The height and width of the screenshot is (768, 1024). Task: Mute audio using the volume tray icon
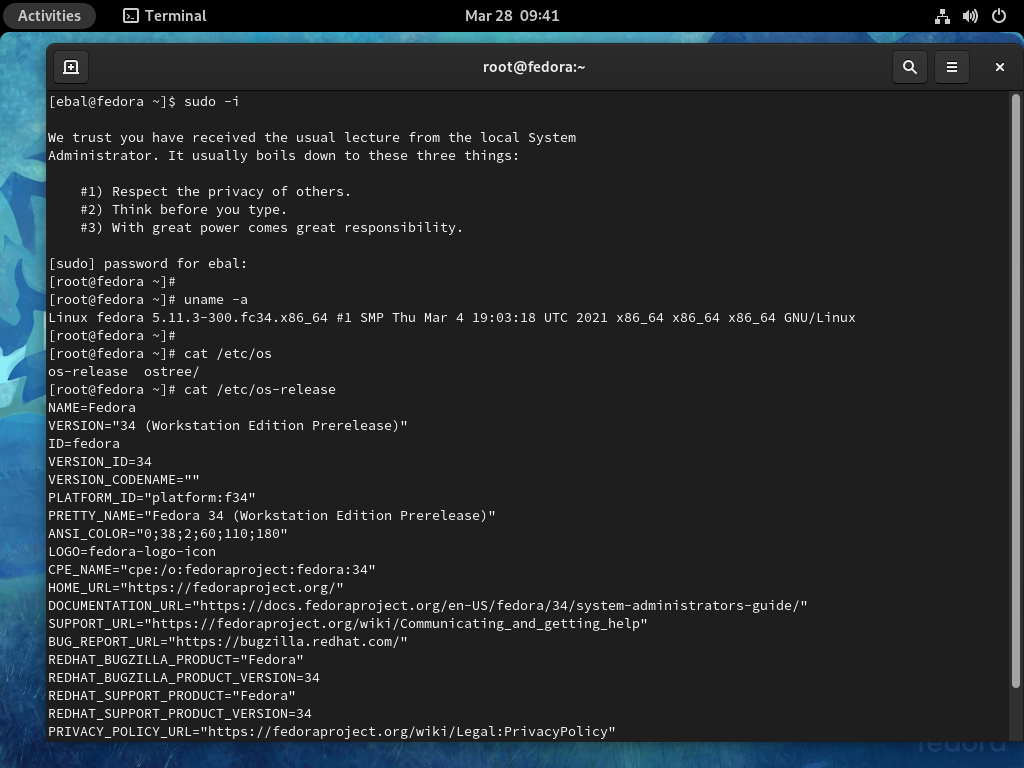click(x=970, y=15)
